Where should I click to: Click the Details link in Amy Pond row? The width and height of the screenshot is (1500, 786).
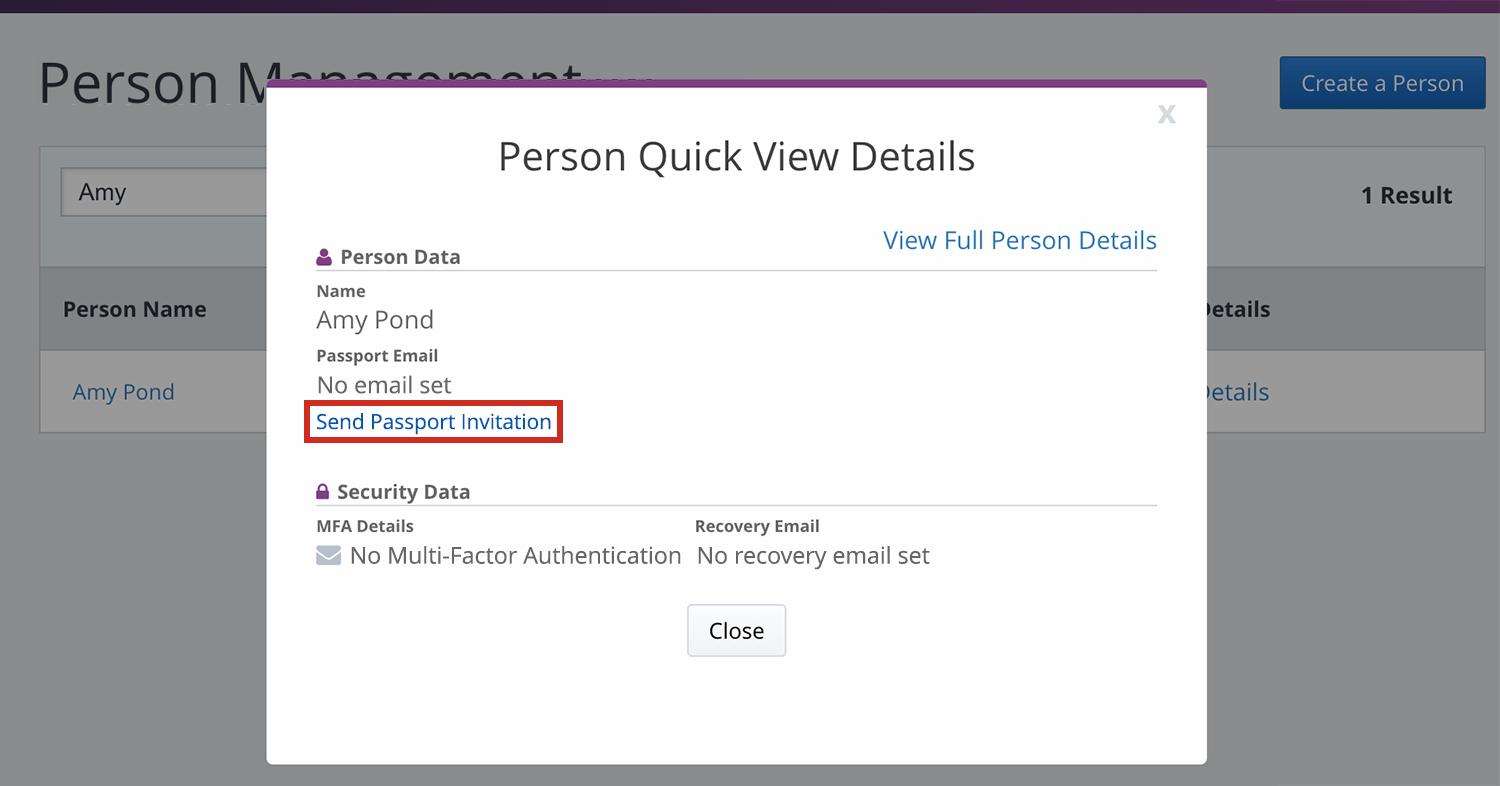[1237, 392]
